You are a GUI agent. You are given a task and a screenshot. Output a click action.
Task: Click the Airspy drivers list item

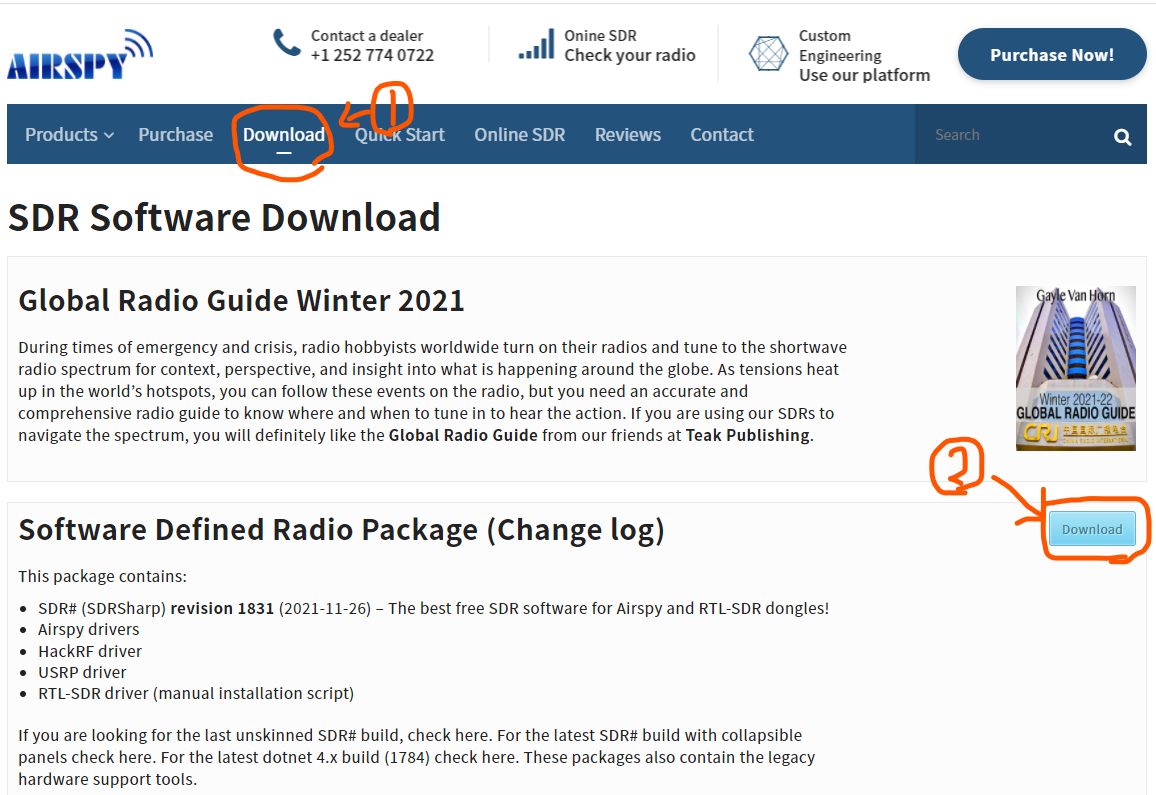tap(88, 630)
